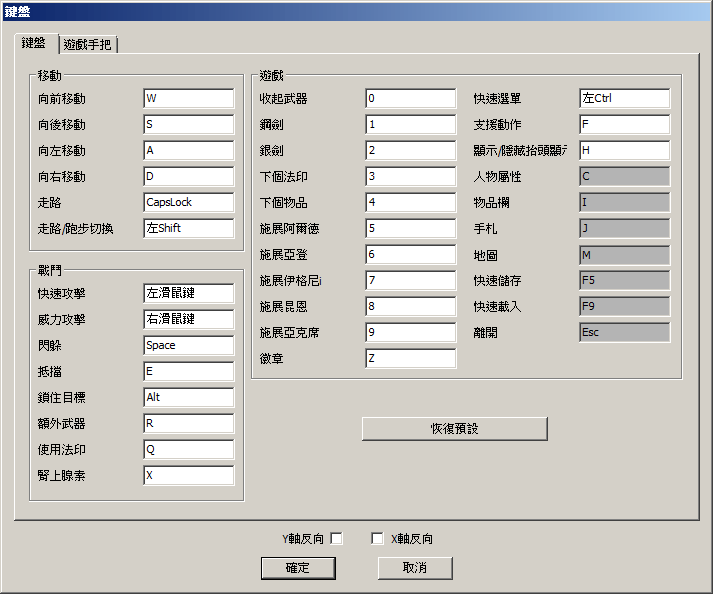Click the 向後移動 key binding field
The image size is (713, 594).
[188, 125]
